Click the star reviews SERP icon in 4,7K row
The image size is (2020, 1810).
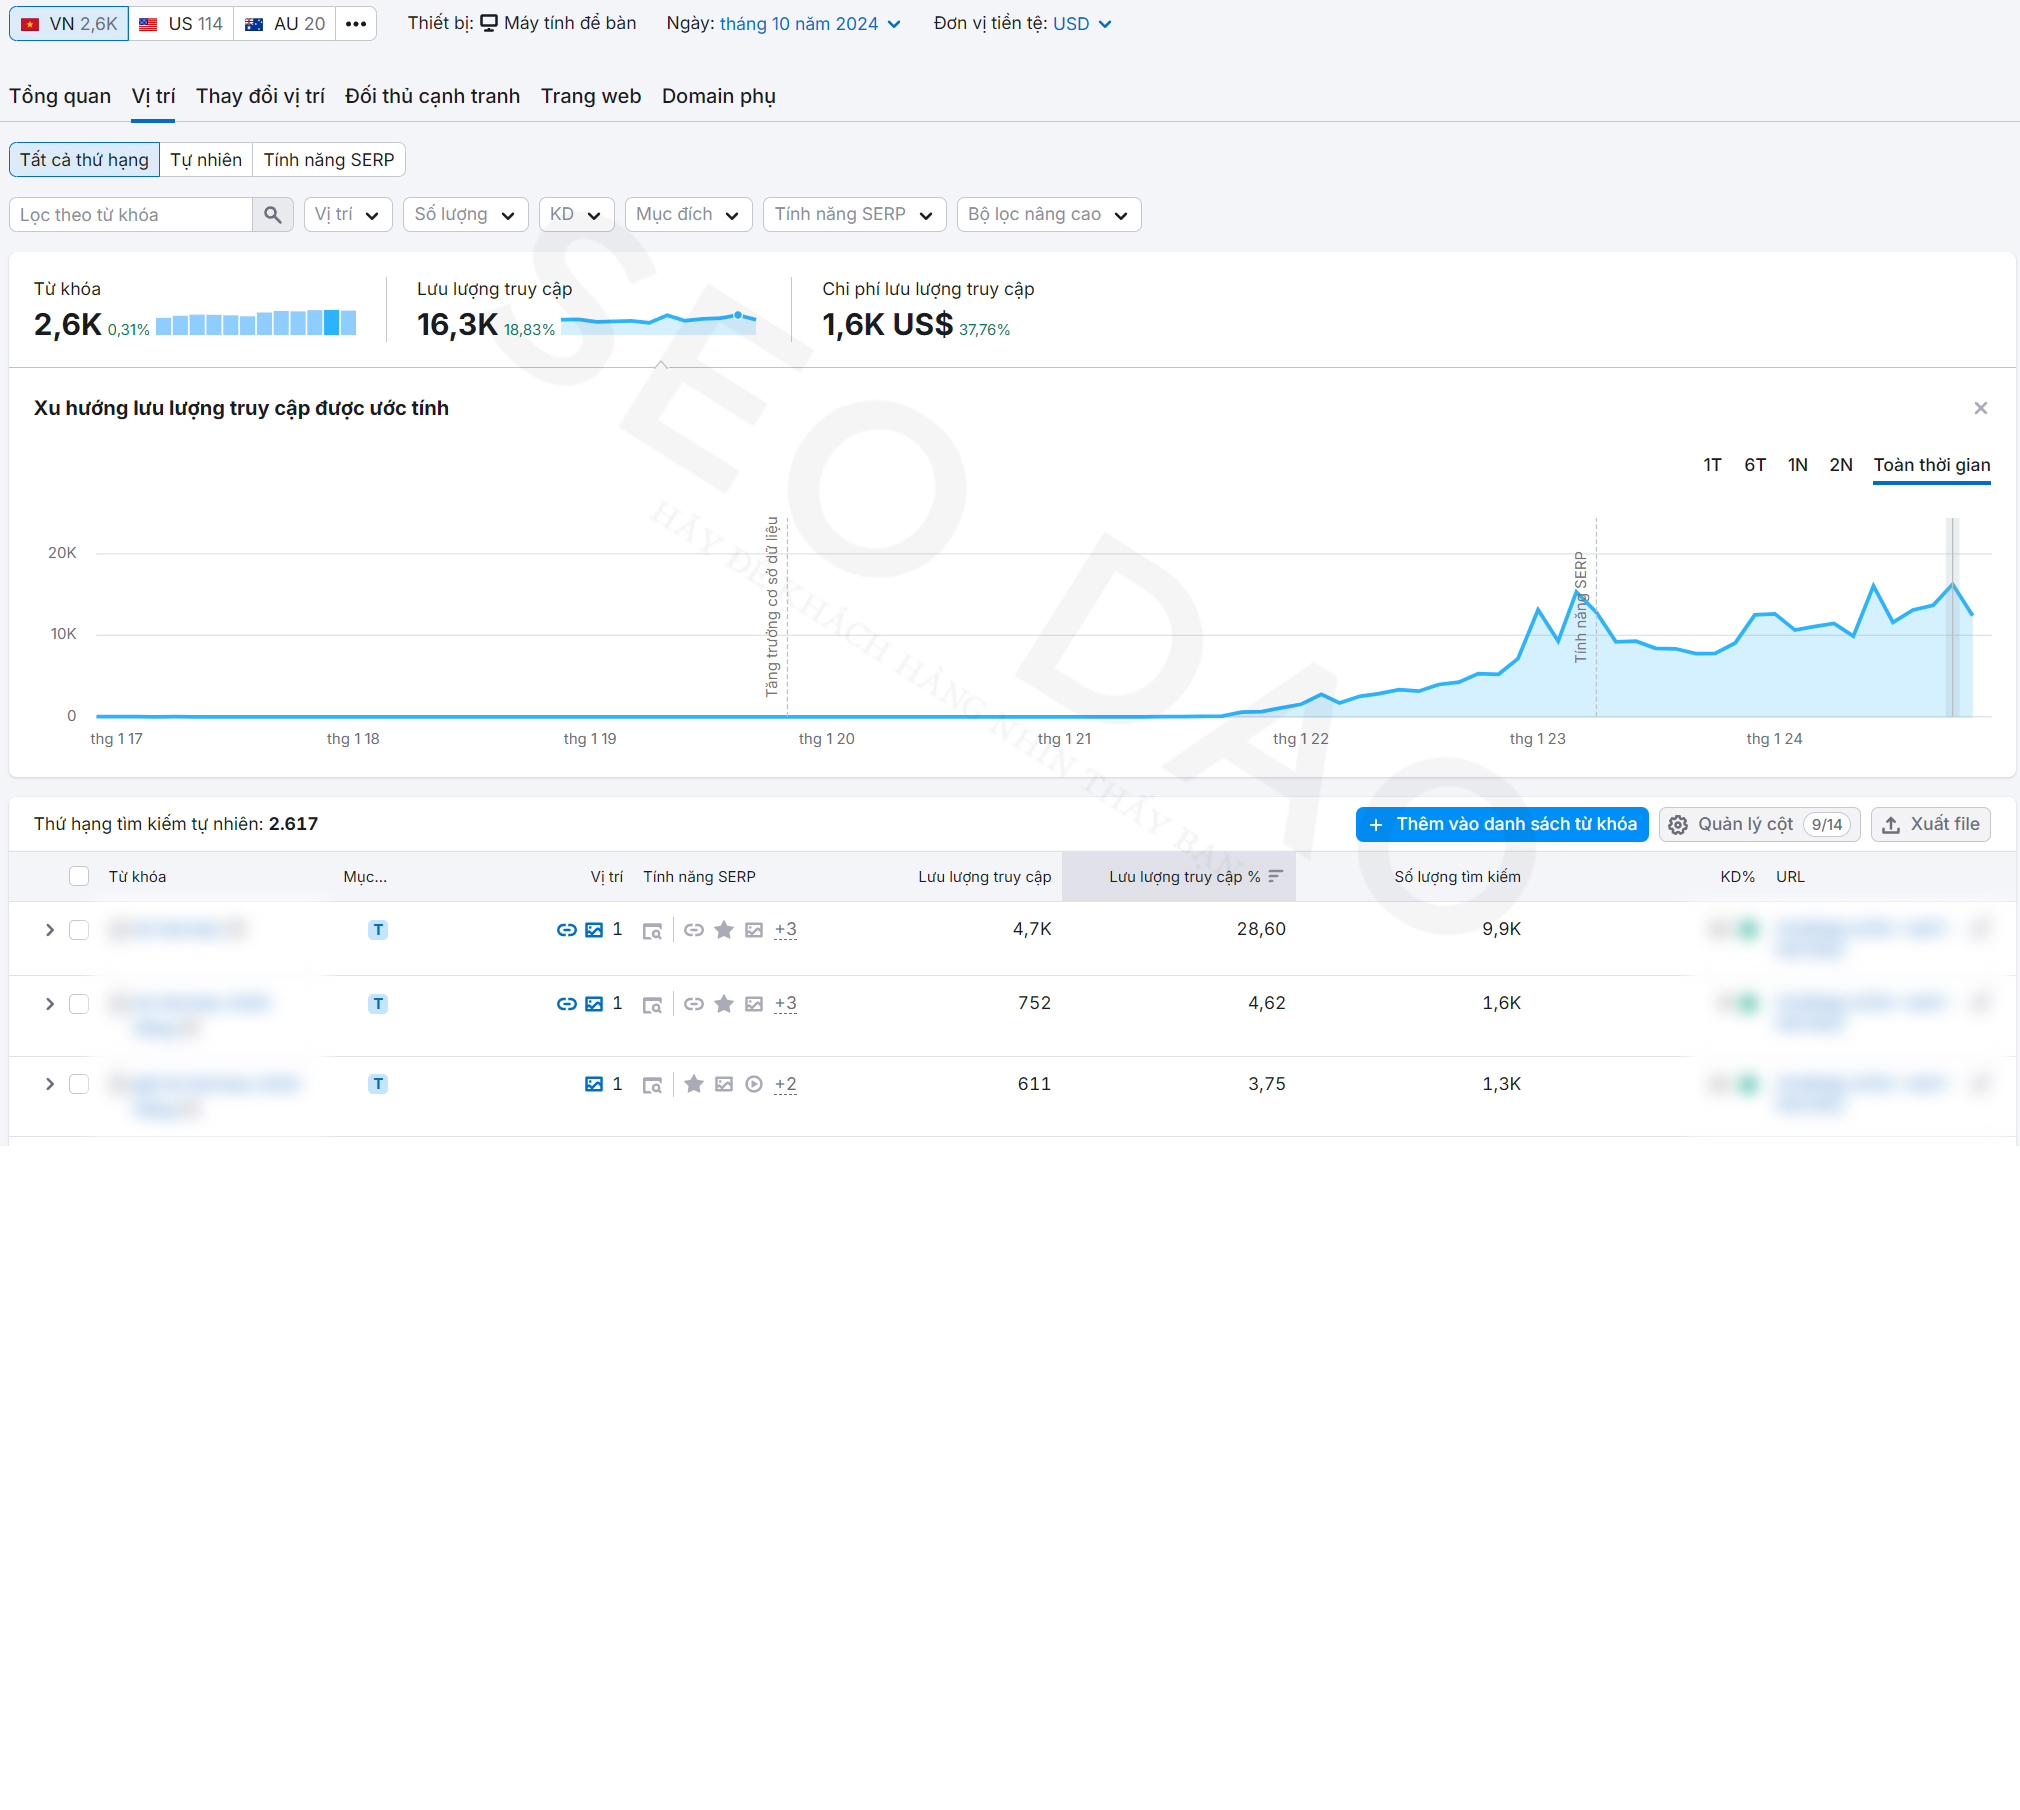(x=724, y=930)
